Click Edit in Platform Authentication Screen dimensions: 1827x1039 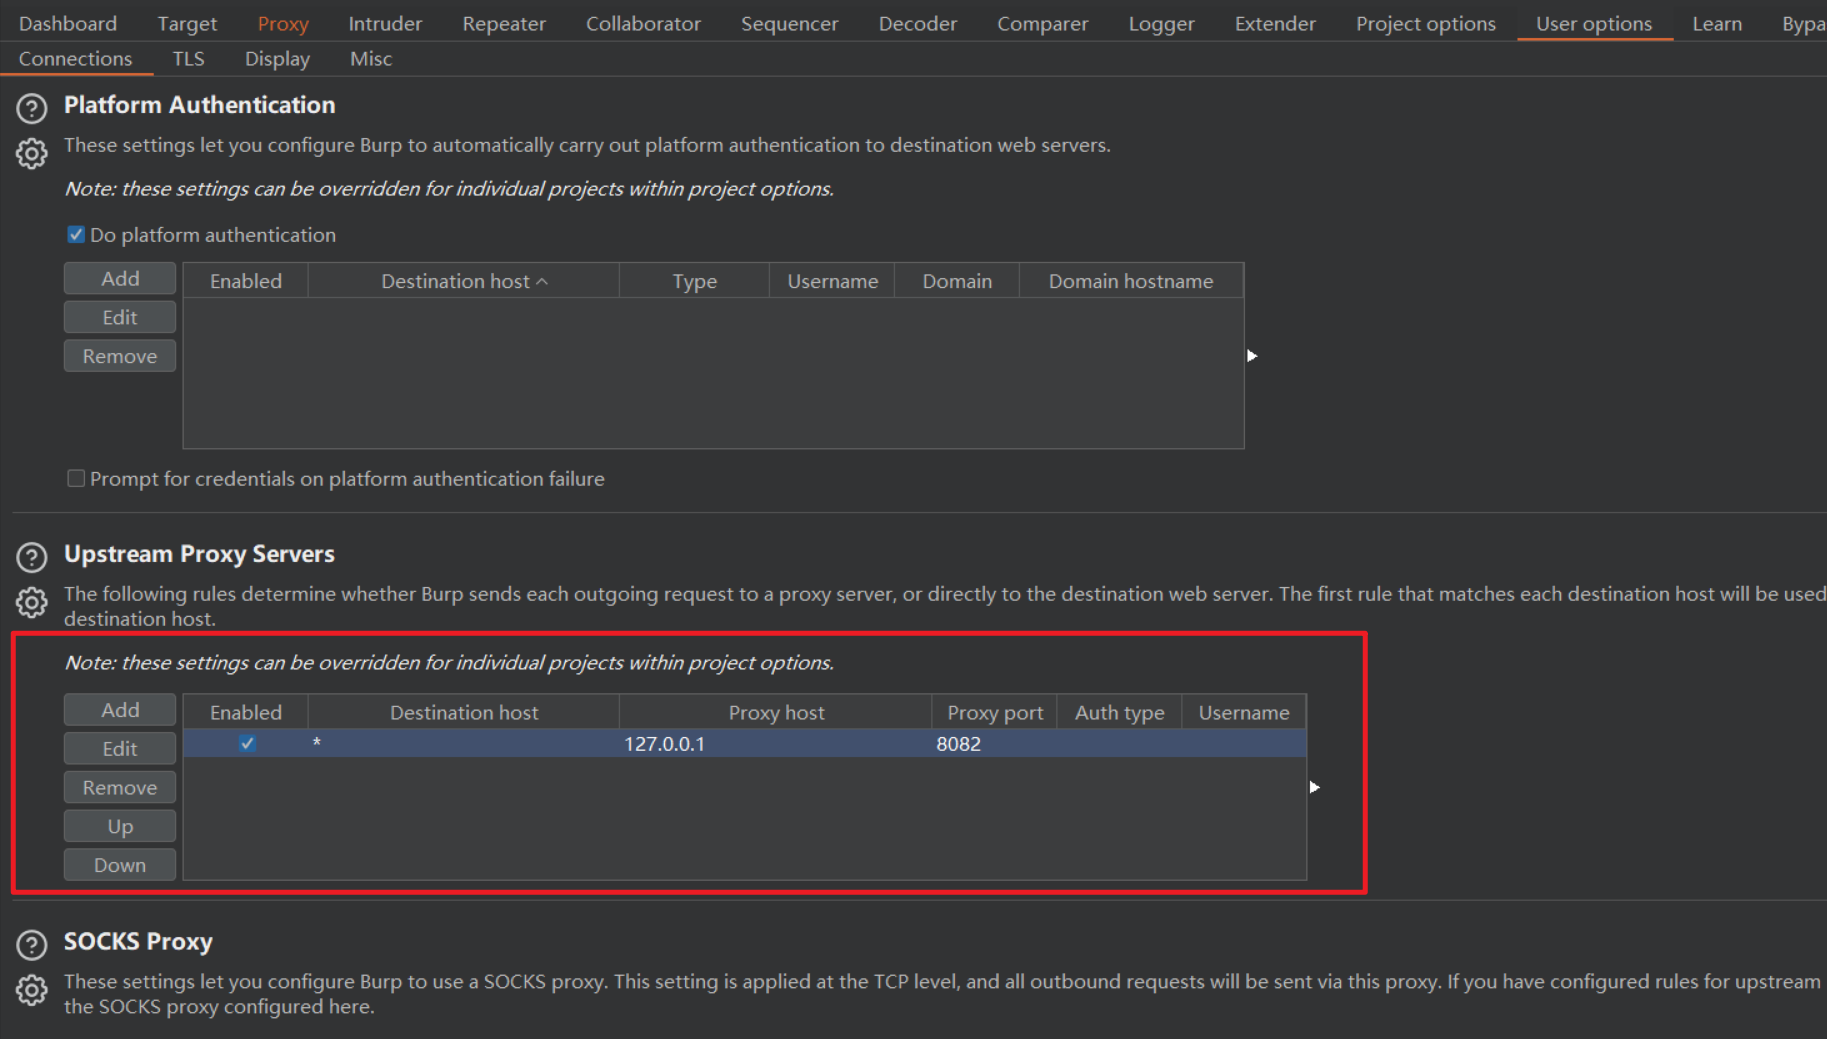point(120,317)
